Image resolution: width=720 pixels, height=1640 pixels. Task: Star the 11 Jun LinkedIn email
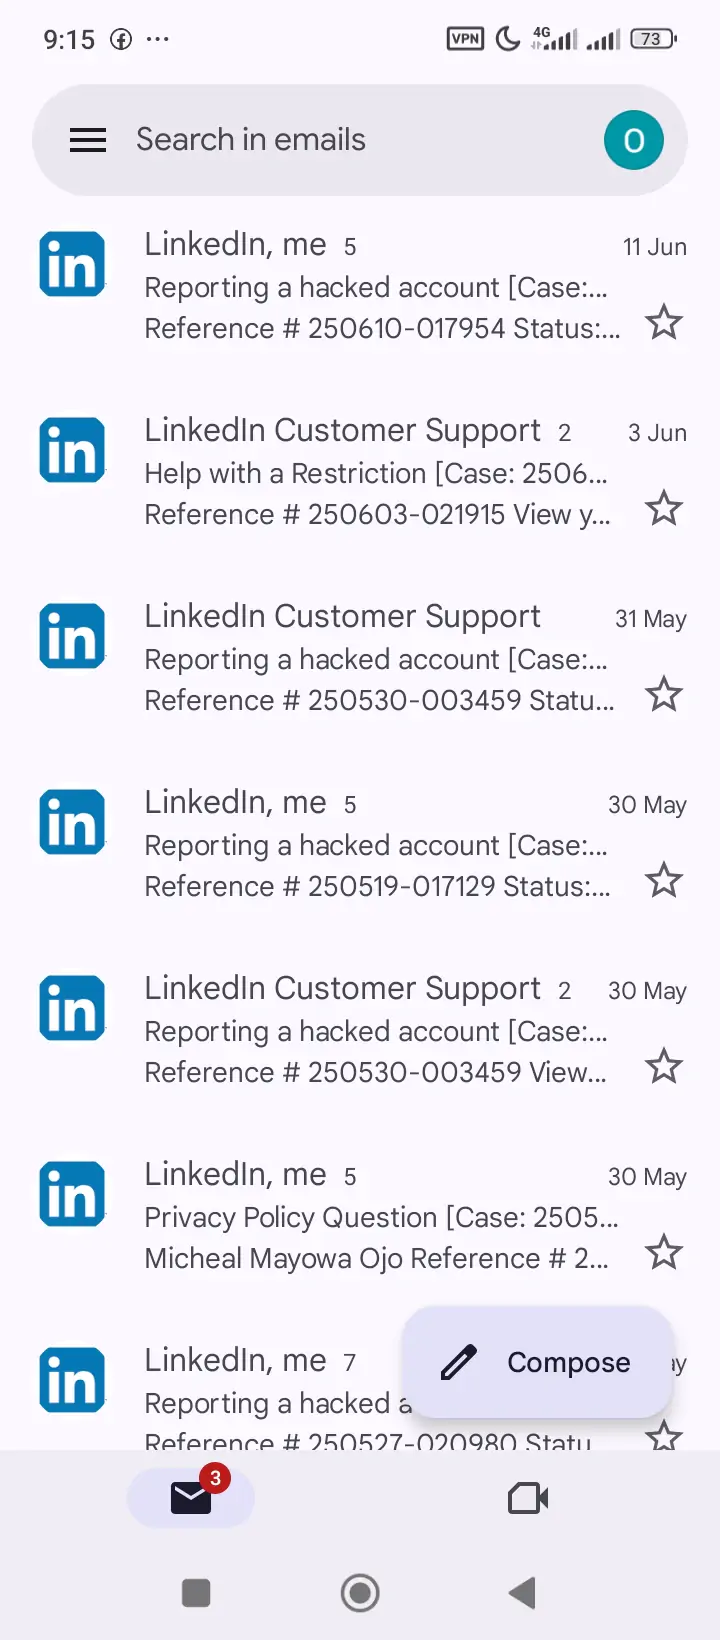point(663,323)
